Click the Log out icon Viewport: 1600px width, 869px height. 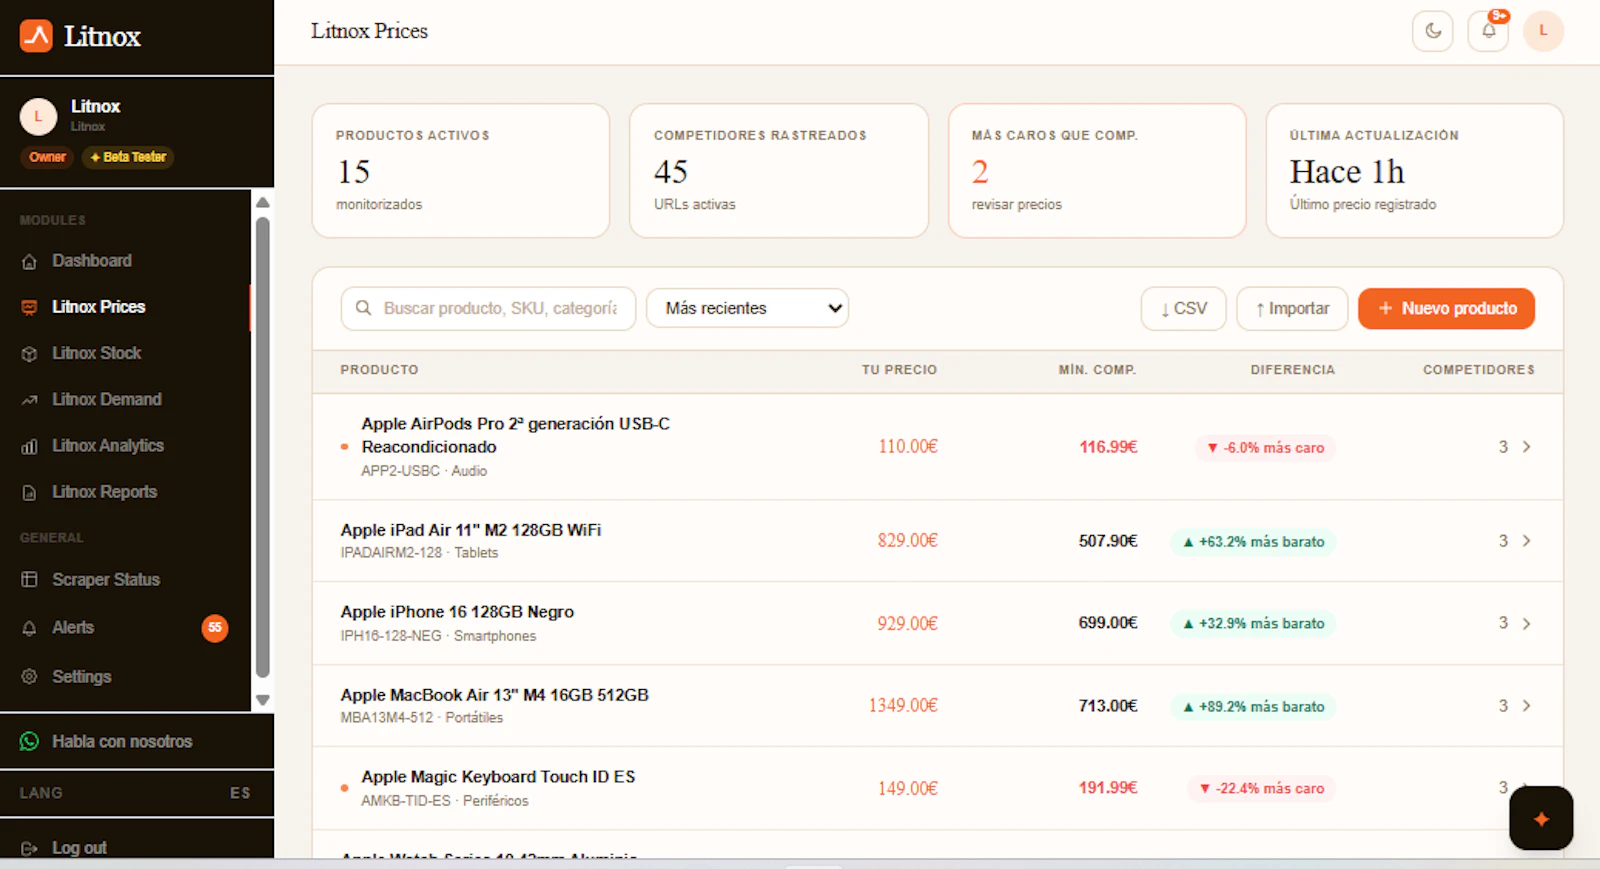point(30,848)
